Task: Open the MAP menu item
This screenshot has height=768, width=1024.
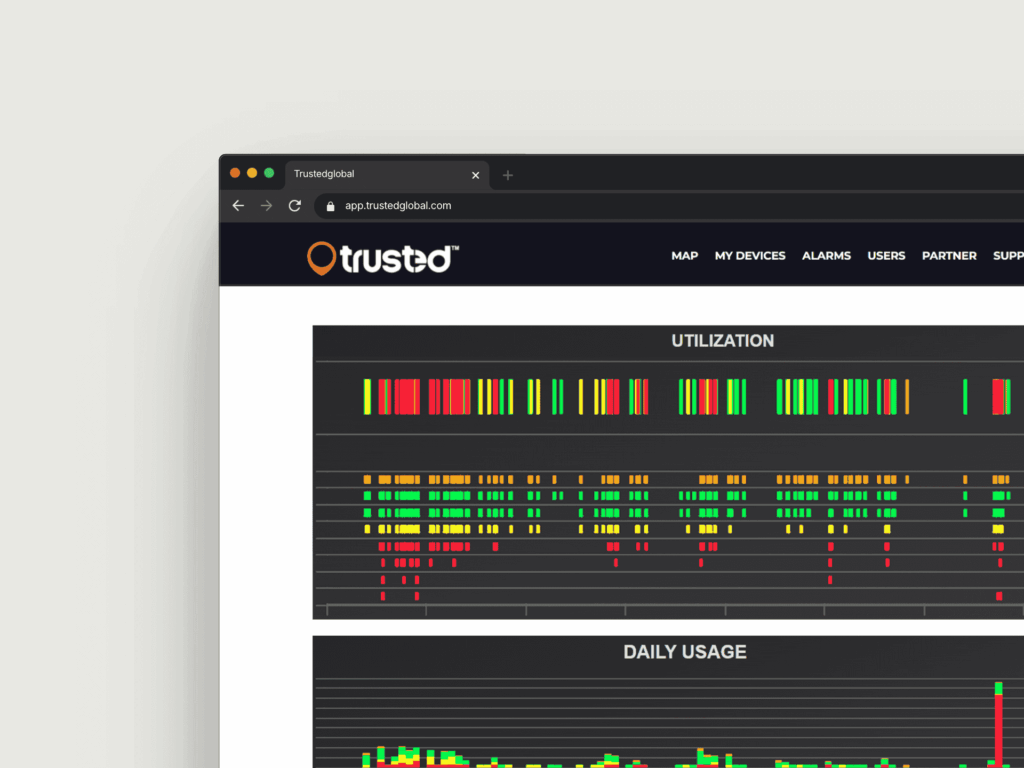Action: tap(685, 256)
